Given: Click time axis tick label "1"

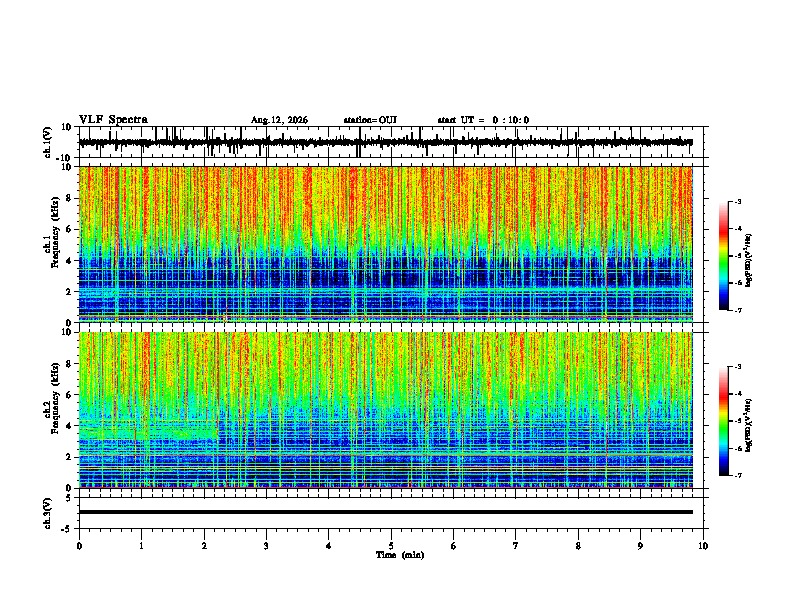Looking at the screenshot, I should (142, 546).
